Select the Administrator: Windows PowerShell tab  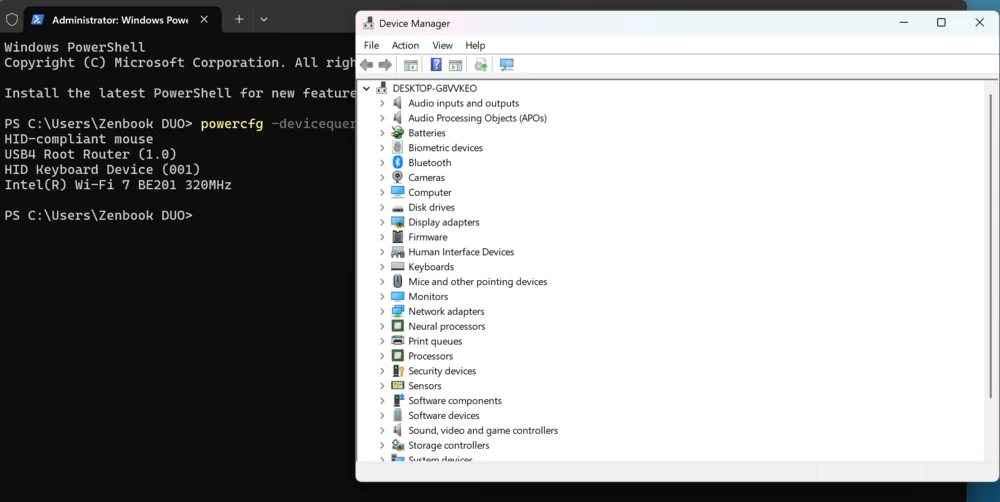click(x=120, y=20)
